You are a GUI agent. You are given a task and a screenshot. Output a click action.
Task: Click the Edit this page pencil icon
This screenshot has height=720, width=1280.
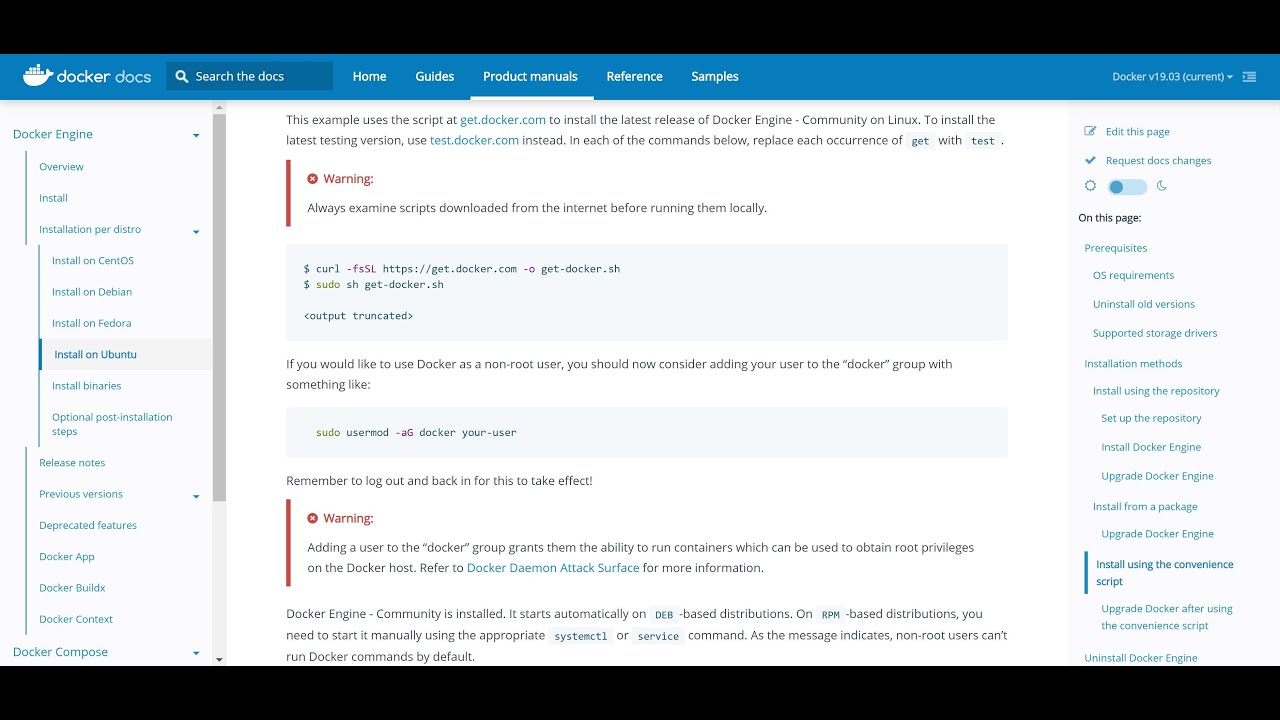1091,131
